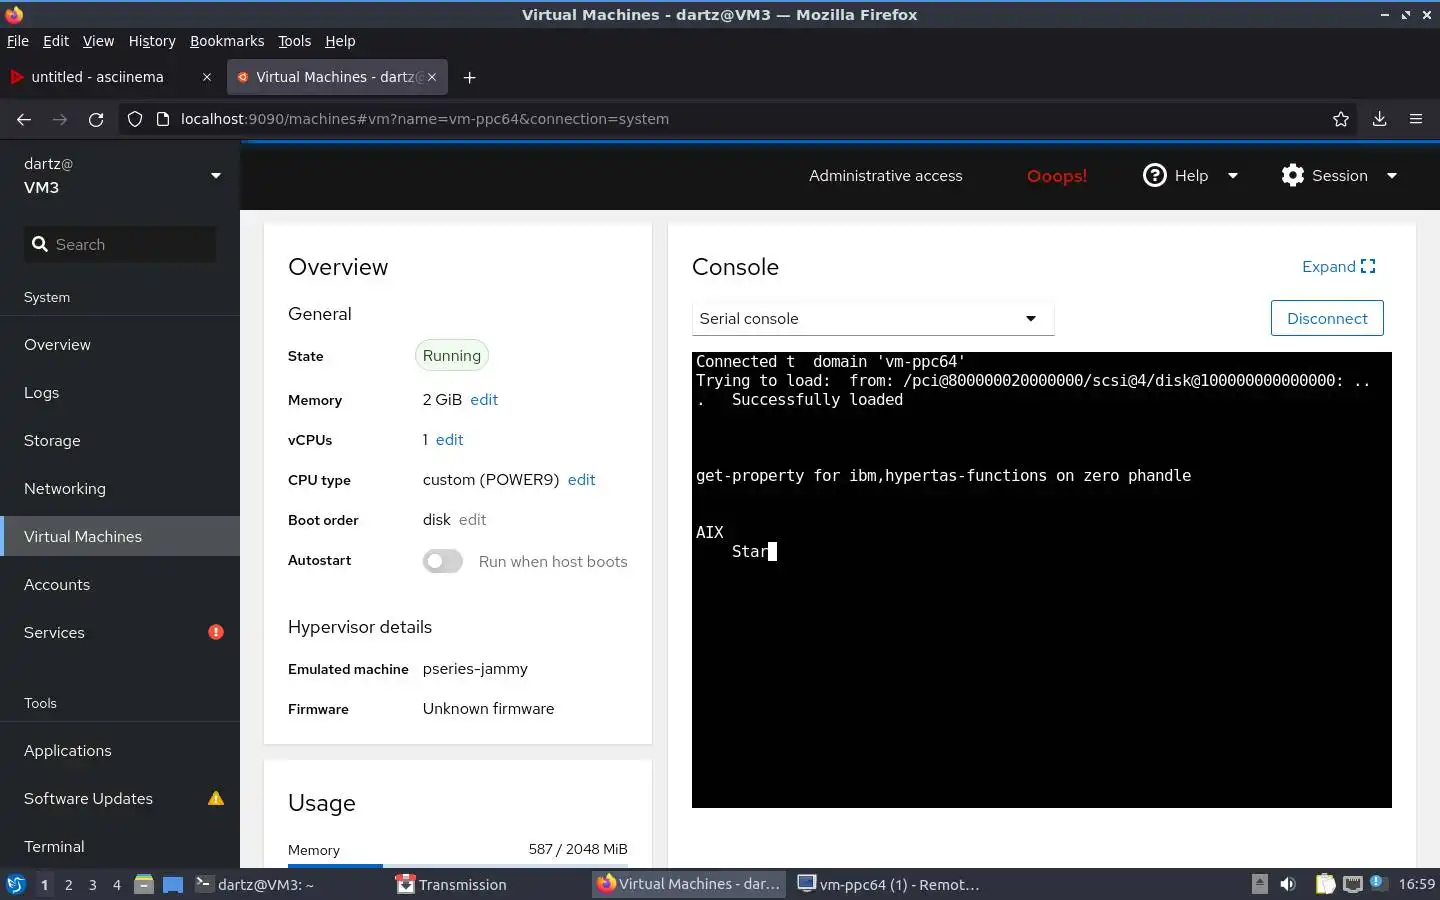Close the untitled - asciinema tab
This screenshot has height=900, width=1440.
[x=207, y=77]
